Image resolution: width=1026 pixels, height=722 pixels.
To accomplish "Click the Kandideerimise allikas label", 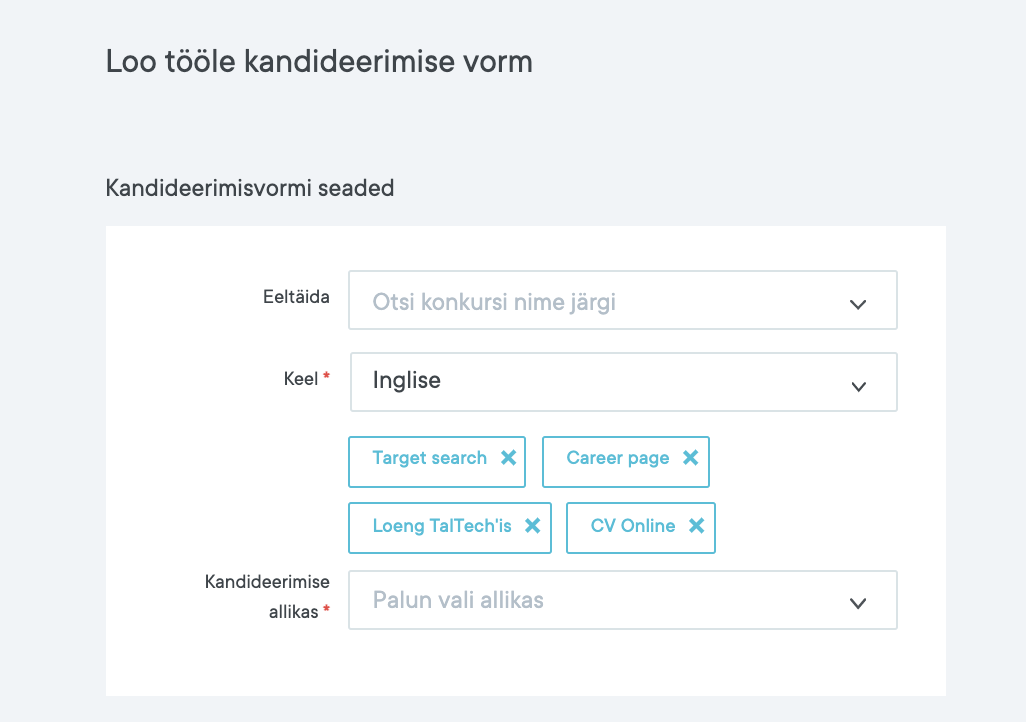I will click(267, 596).
